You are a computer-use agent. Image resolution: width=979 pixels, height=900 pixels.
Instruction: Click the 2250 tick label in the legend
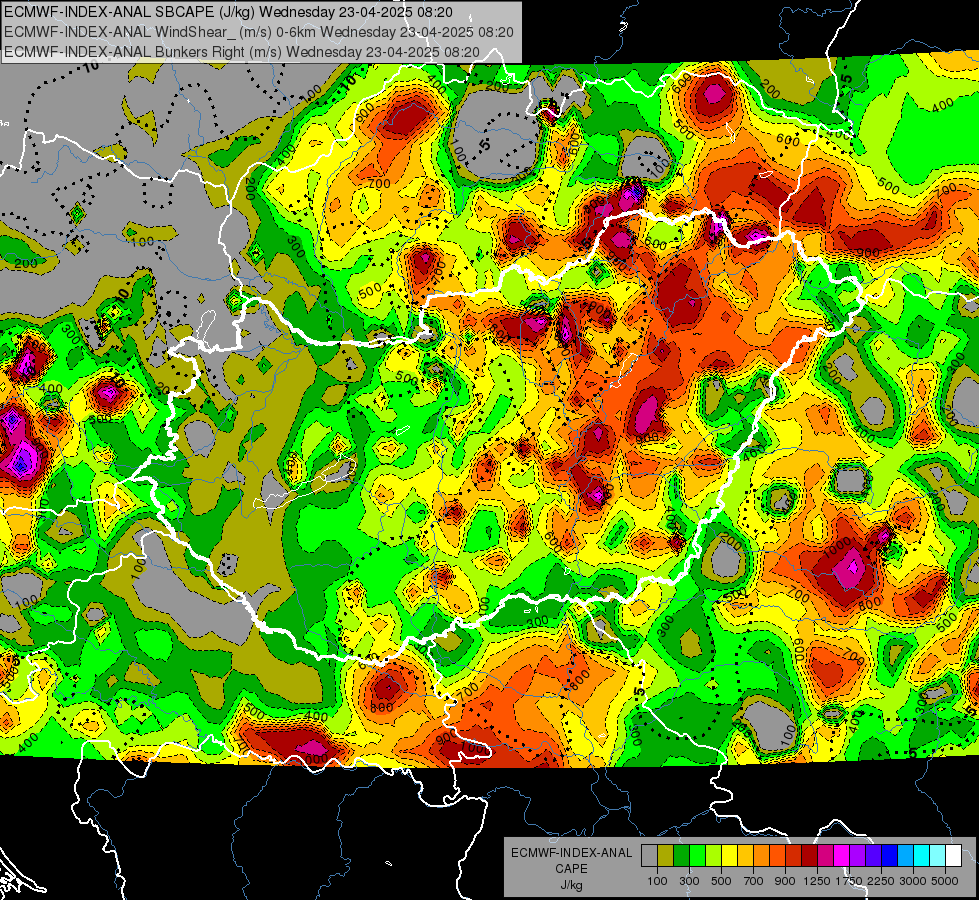pyautogui.click(x=882, y=881)
